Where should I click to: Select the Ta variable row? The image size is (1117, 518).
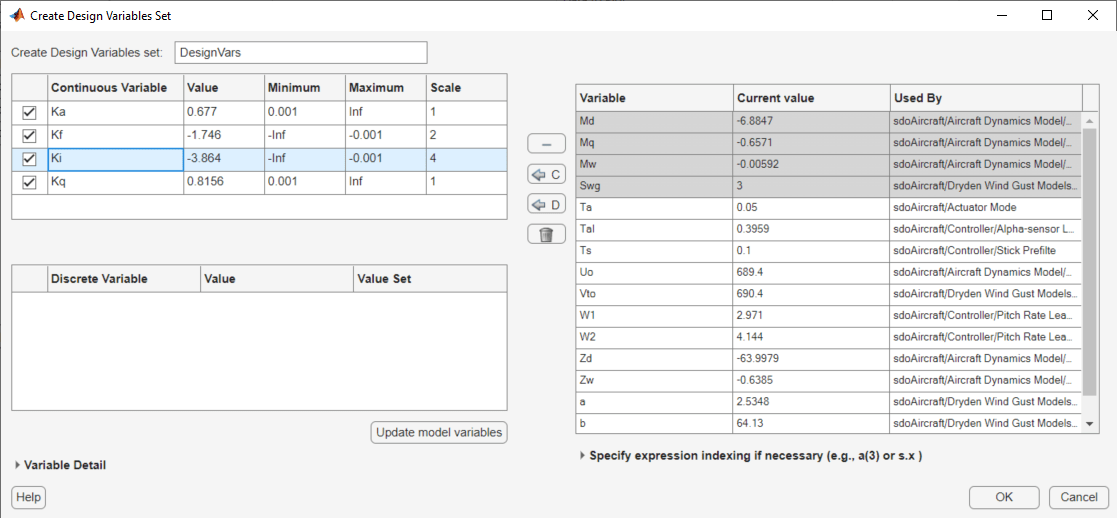655,207
